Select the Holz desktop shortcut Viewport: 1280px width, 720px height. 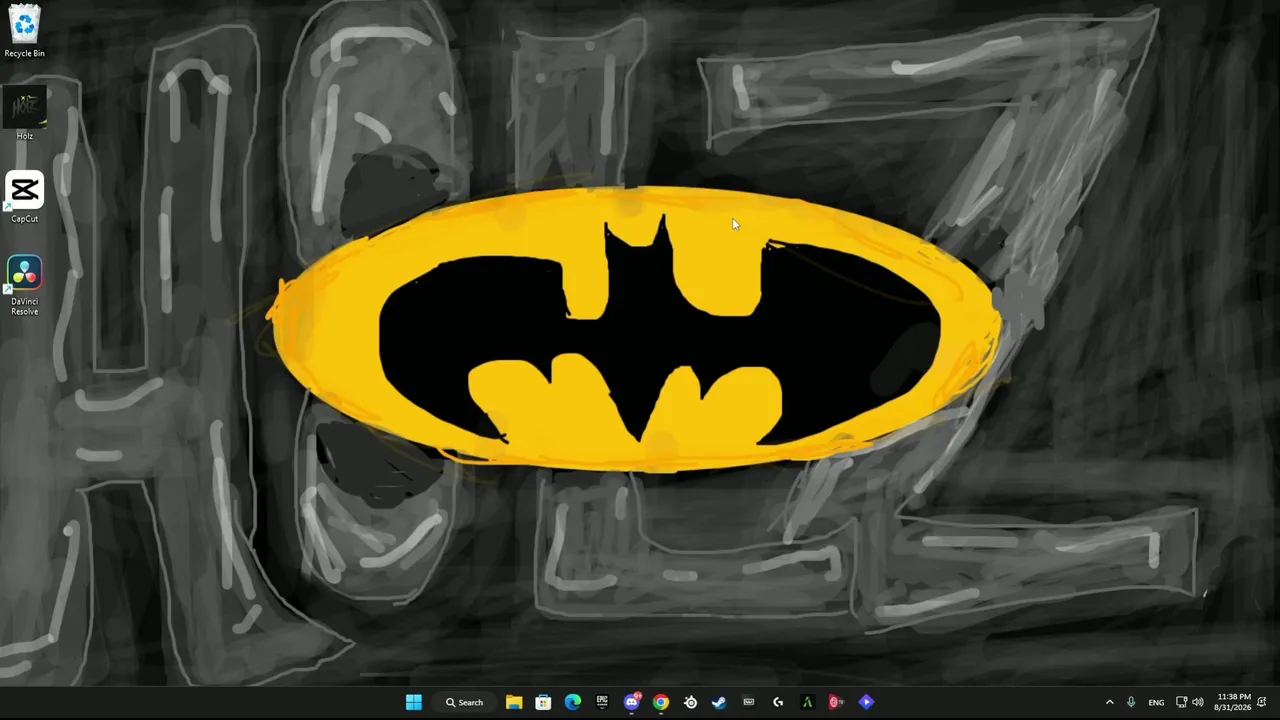(24, 114)
